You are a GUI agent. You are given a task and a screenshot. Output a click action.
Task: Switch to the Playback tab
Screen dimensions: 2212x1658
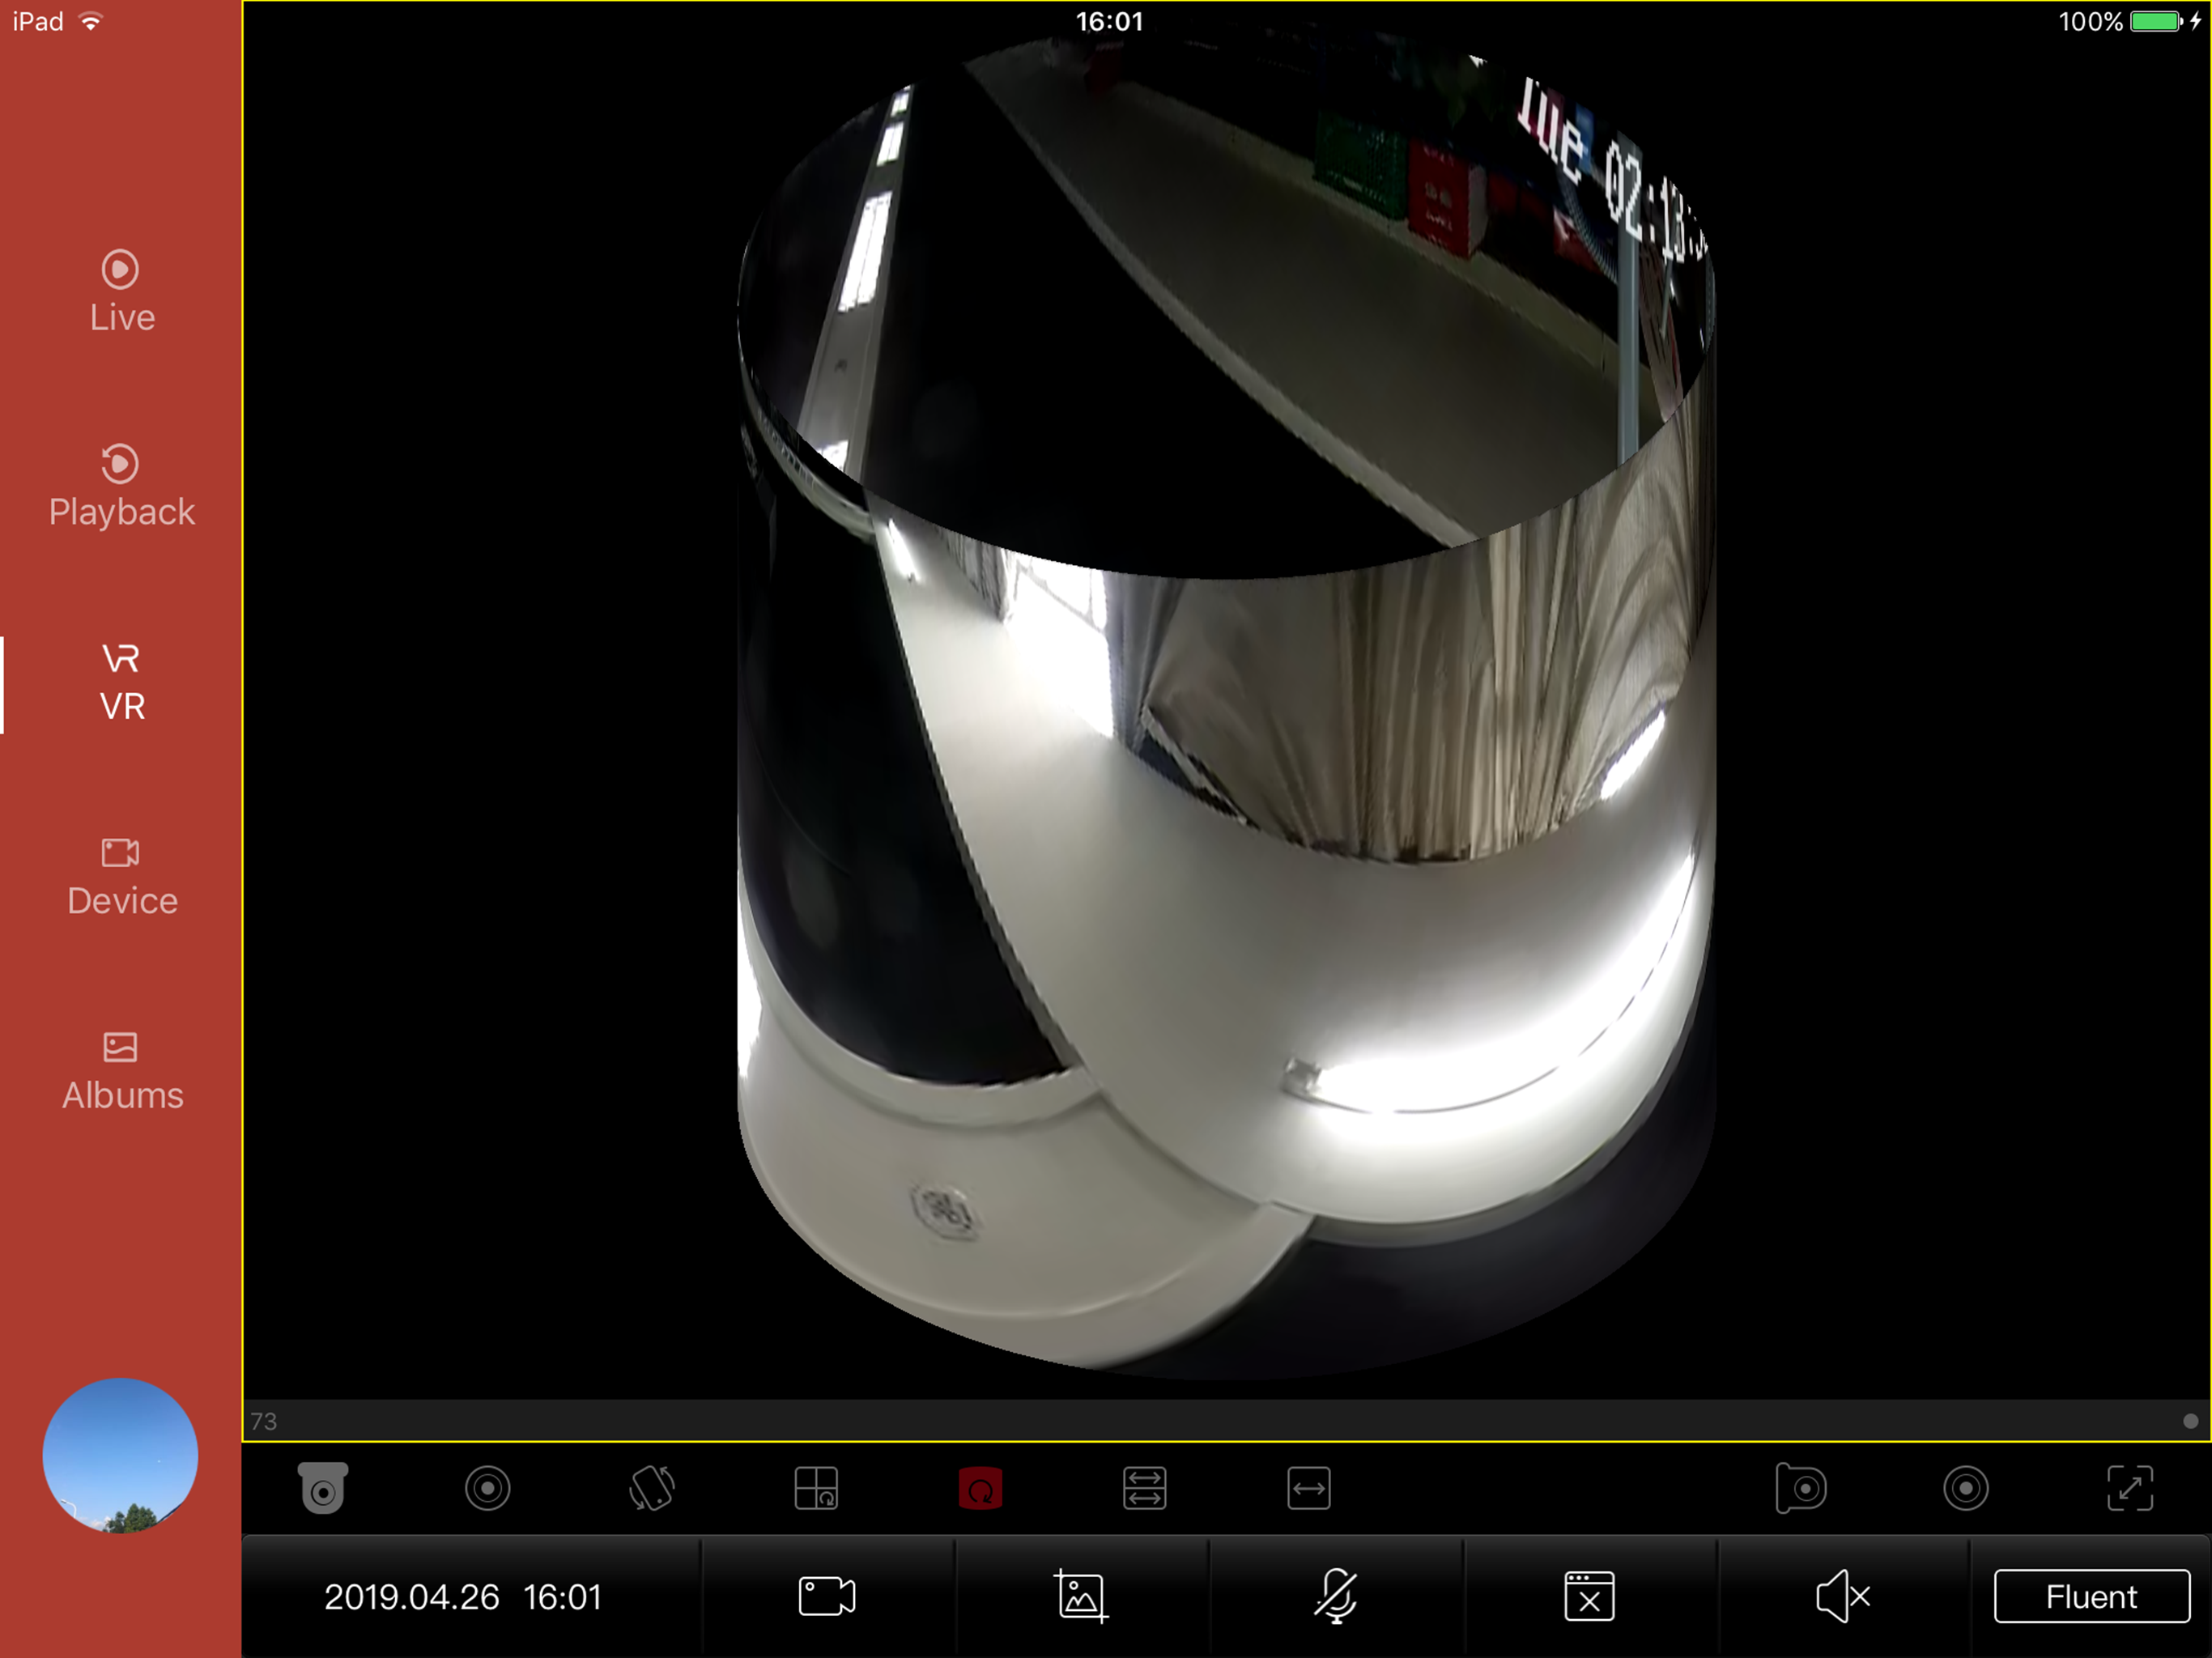coord(121,485)
